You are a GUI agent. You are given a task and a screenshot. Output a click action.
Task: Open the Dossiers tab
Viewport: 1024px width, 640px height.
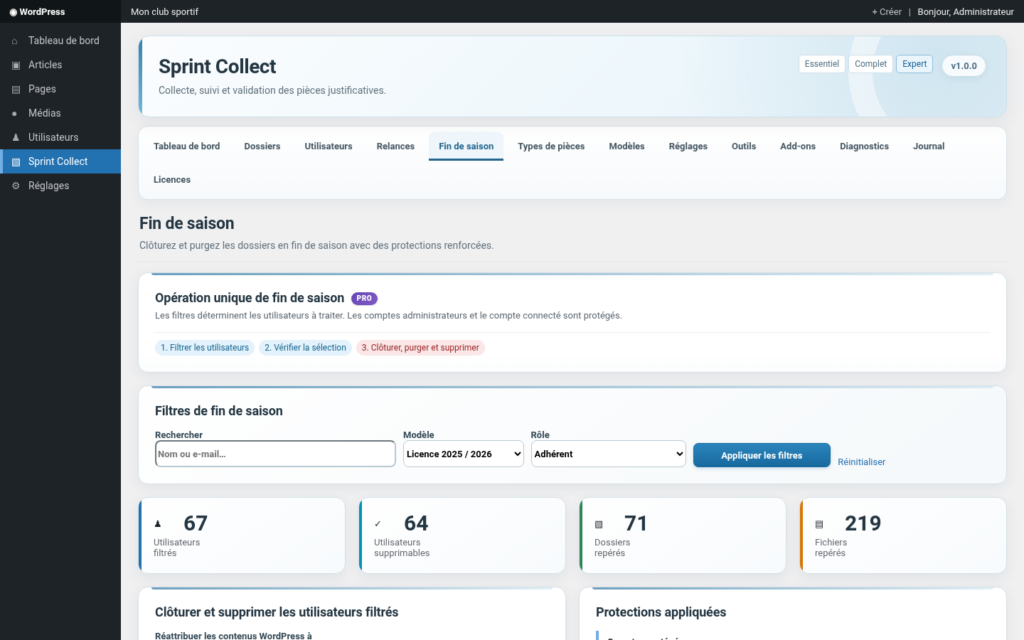(262, 146)
